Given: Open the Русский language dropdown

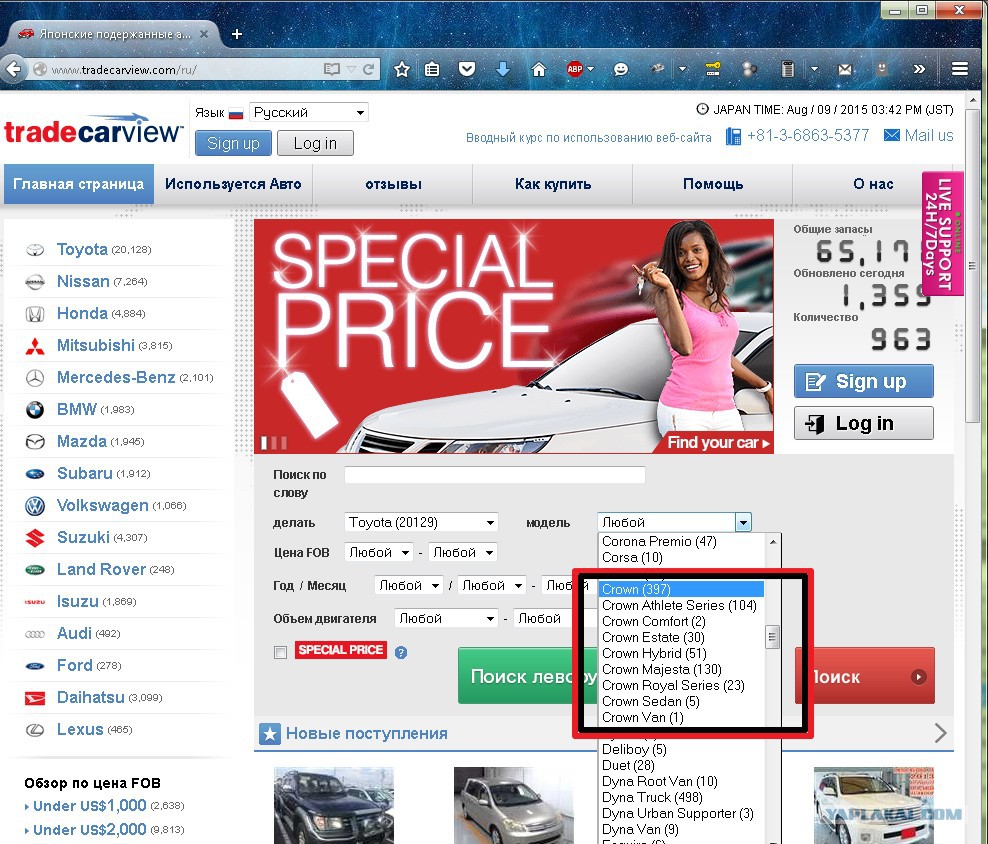Looking at the screenshot, I should pos(309,113).
